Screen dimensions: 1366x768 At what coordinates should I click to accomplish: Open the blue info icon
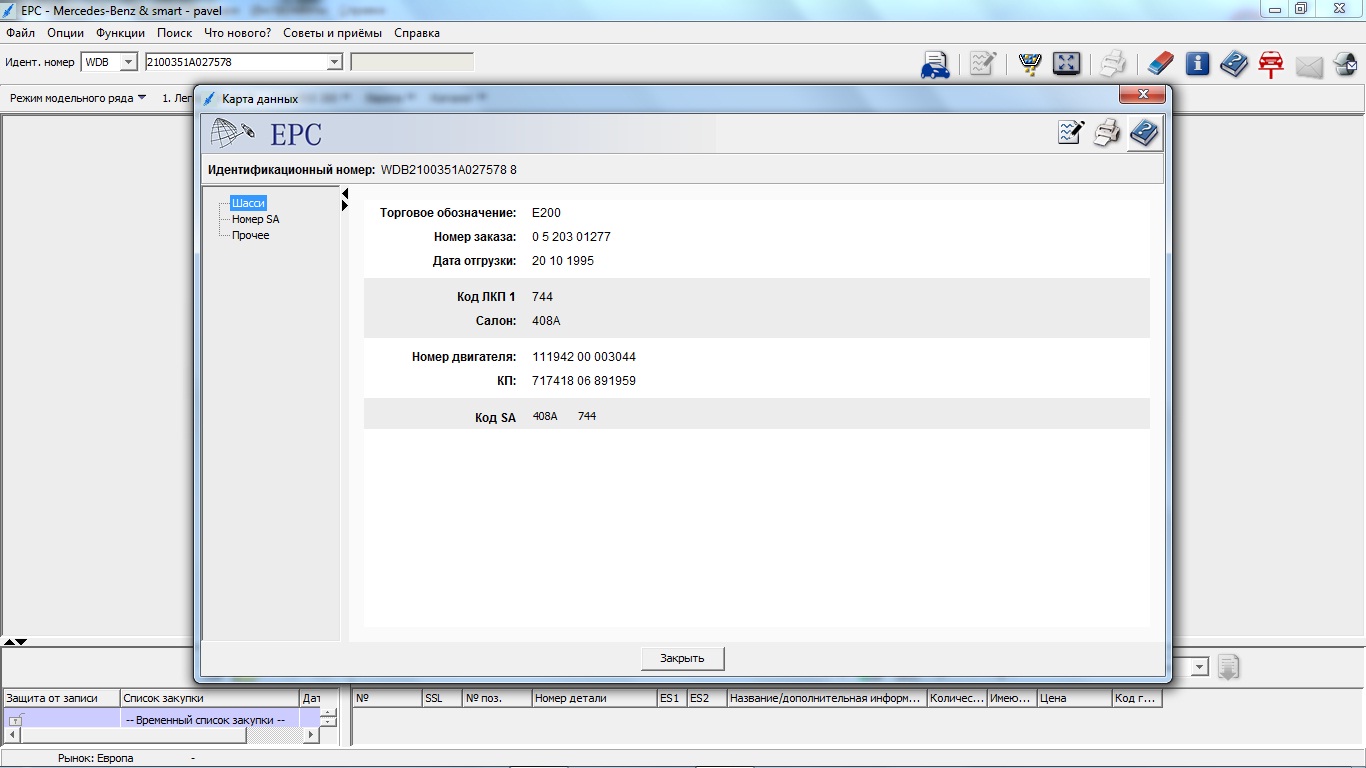(x=1197, y=64)
